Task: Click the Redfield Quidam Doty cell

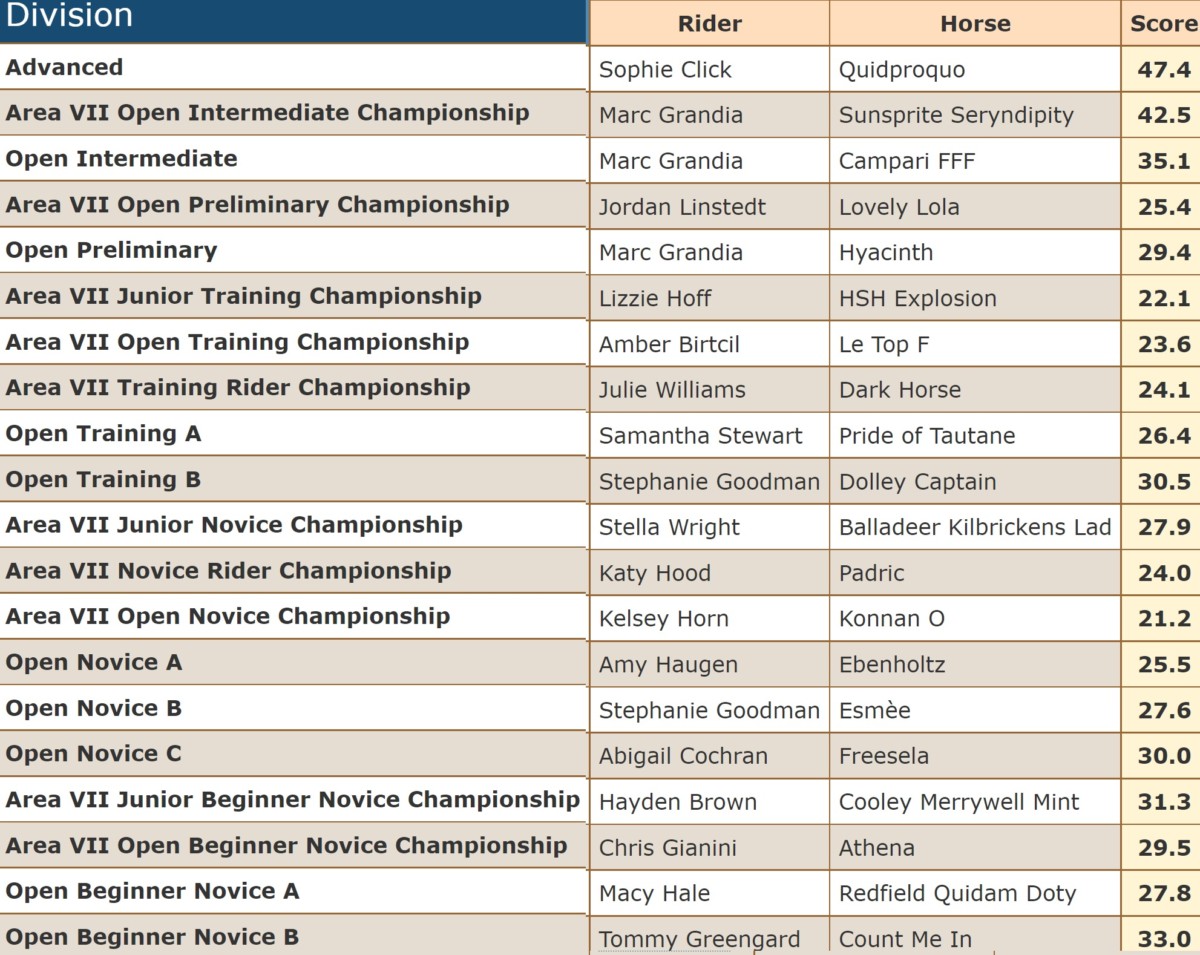Action: tap(975, 893)
